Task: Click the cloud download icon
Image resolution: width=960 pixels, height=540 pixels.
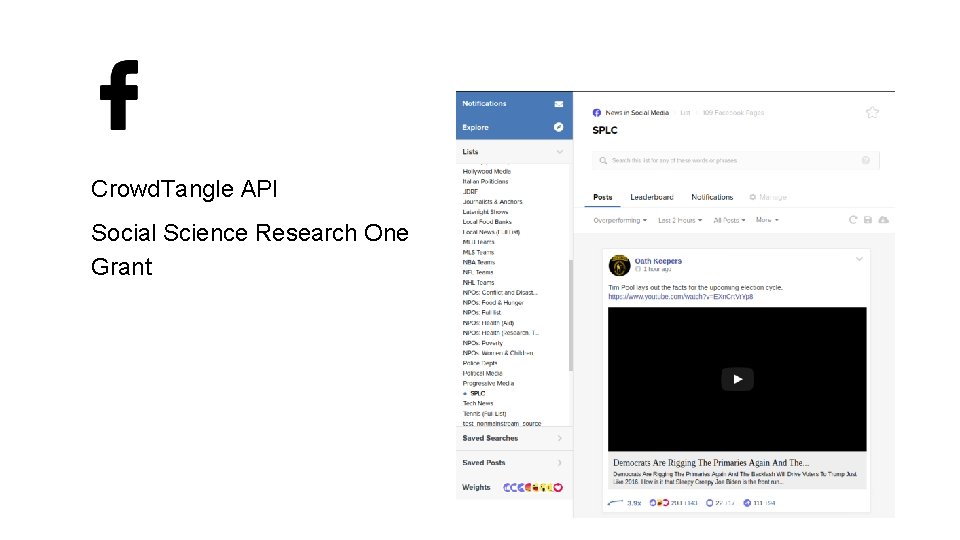Action: 883,220
